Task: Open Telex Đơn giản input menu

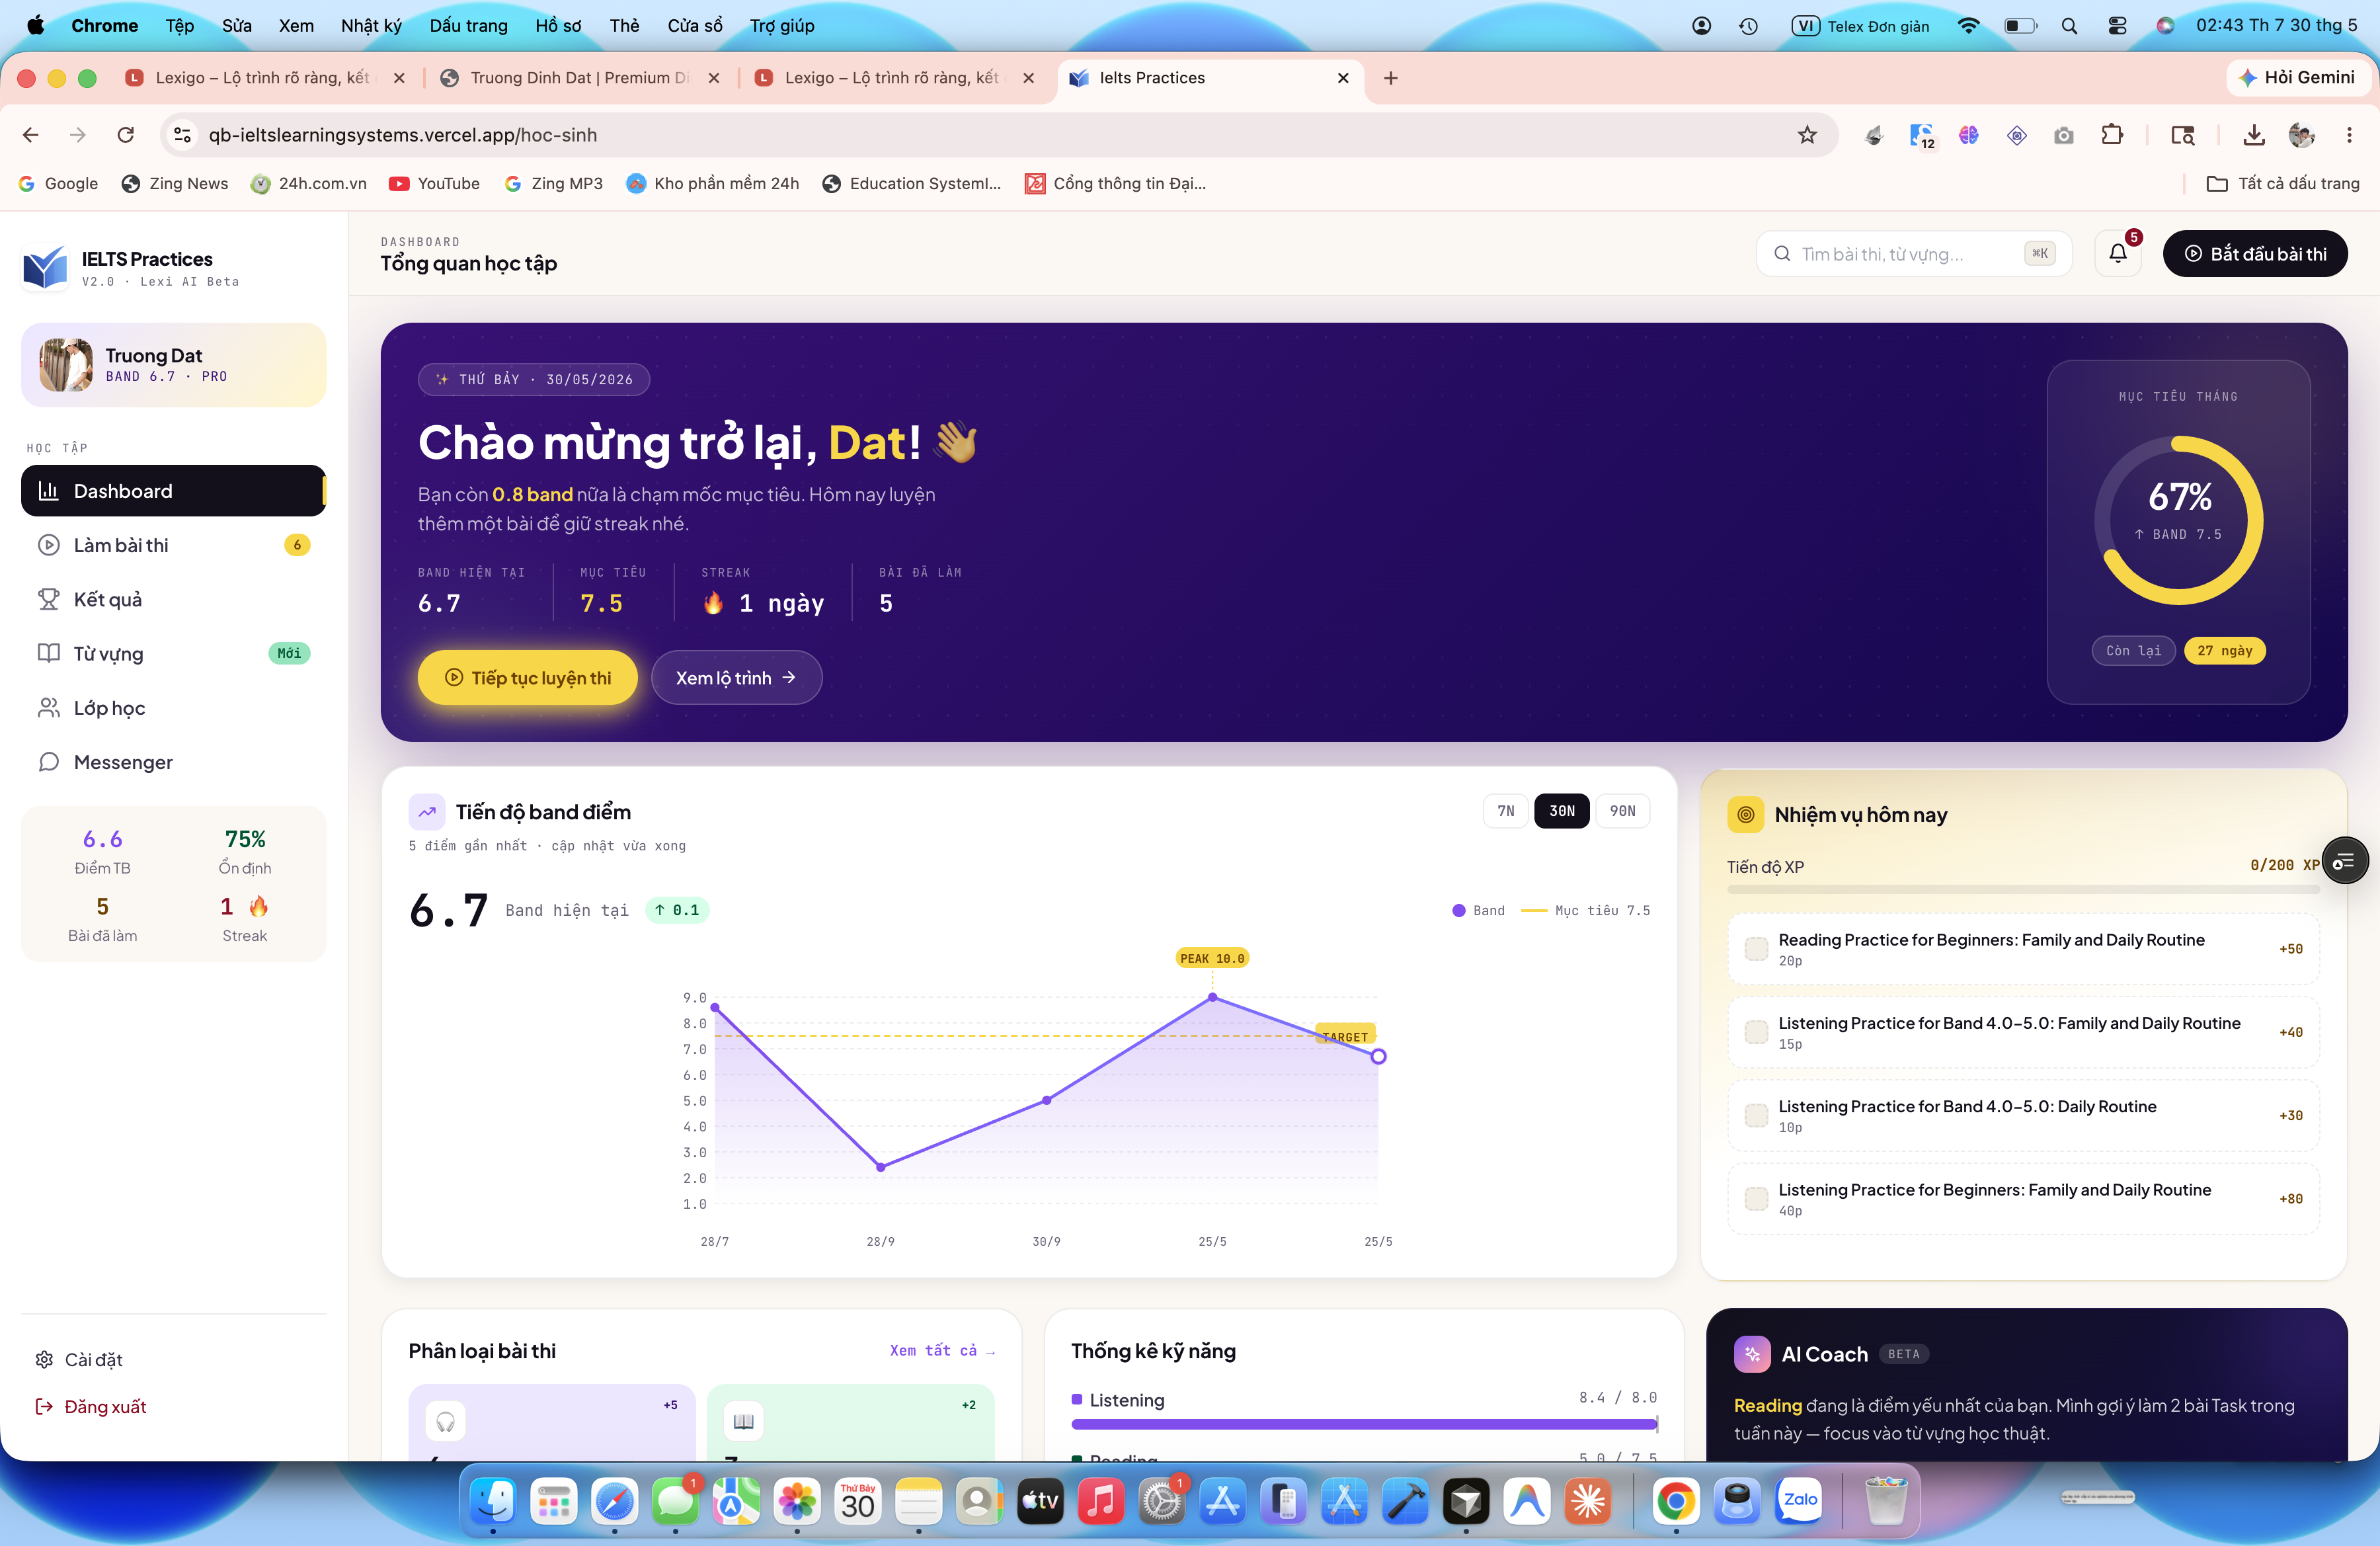Action: (1861, 26)
